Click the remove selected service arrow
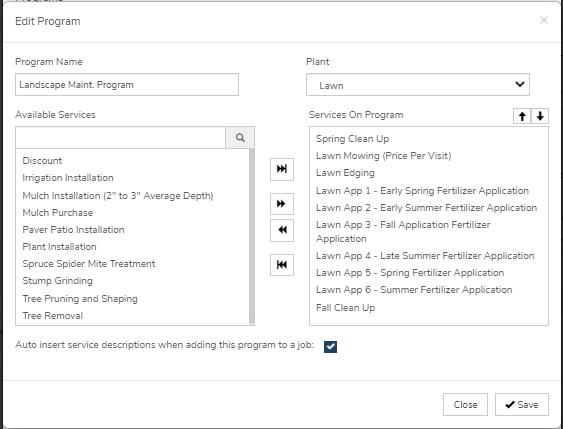Image resolution: width=563 pixels, height=429 pixels. point(282,230)
